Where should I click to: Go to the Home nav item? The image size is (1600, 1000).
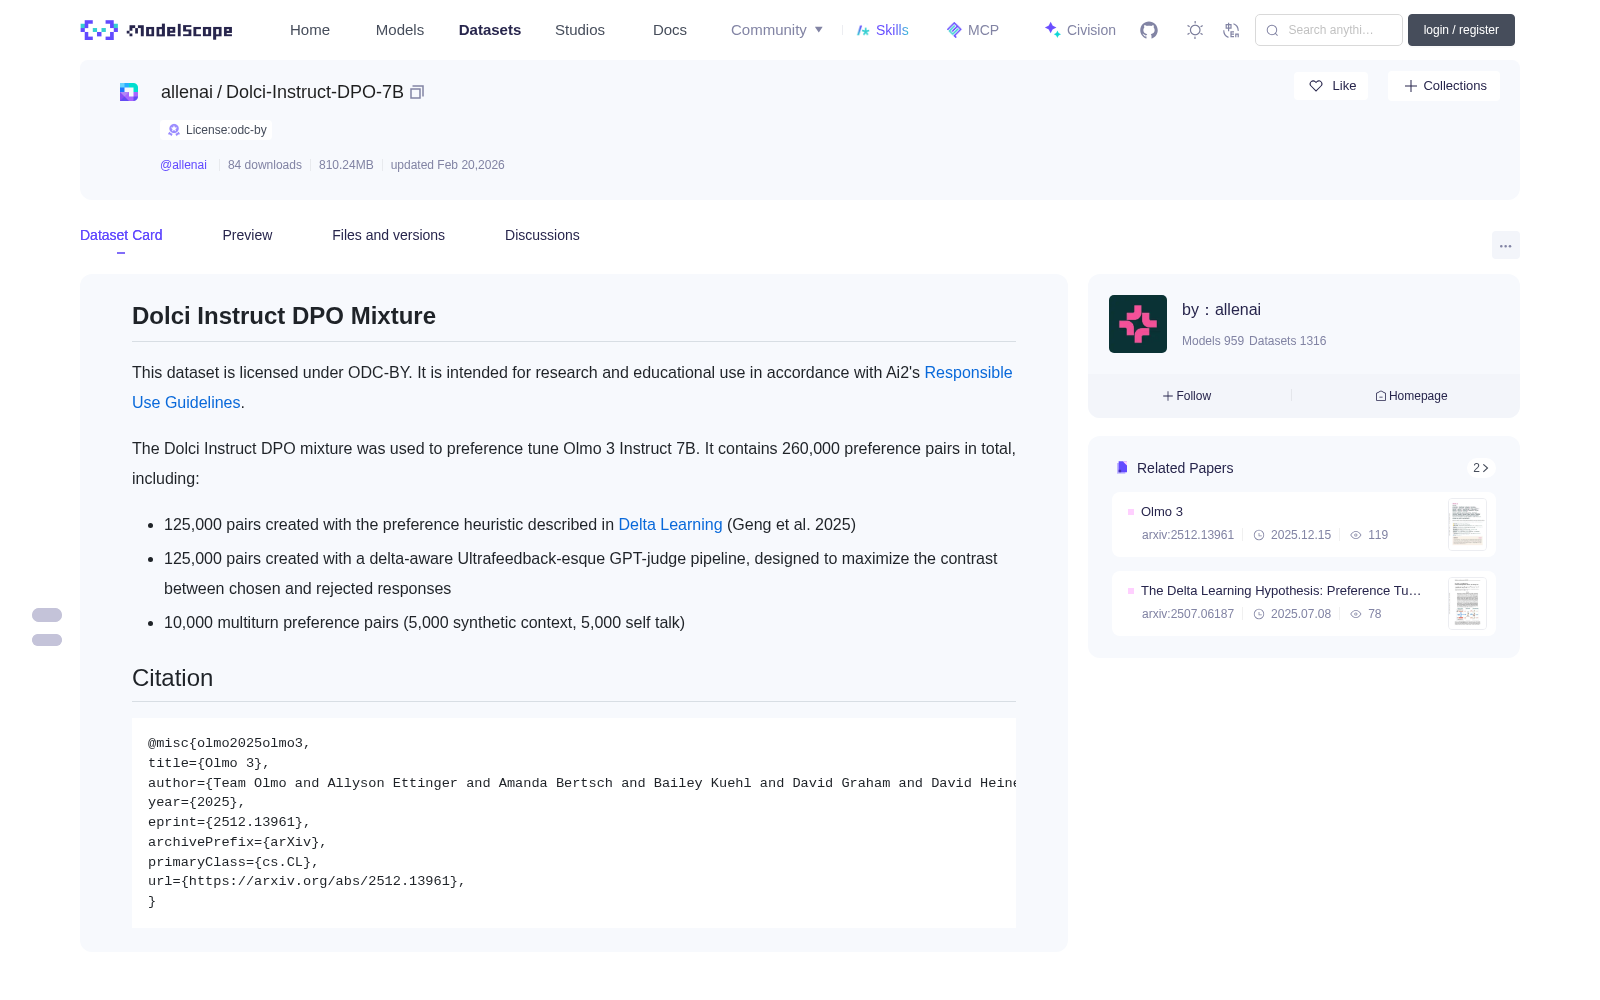pos(310,30)
